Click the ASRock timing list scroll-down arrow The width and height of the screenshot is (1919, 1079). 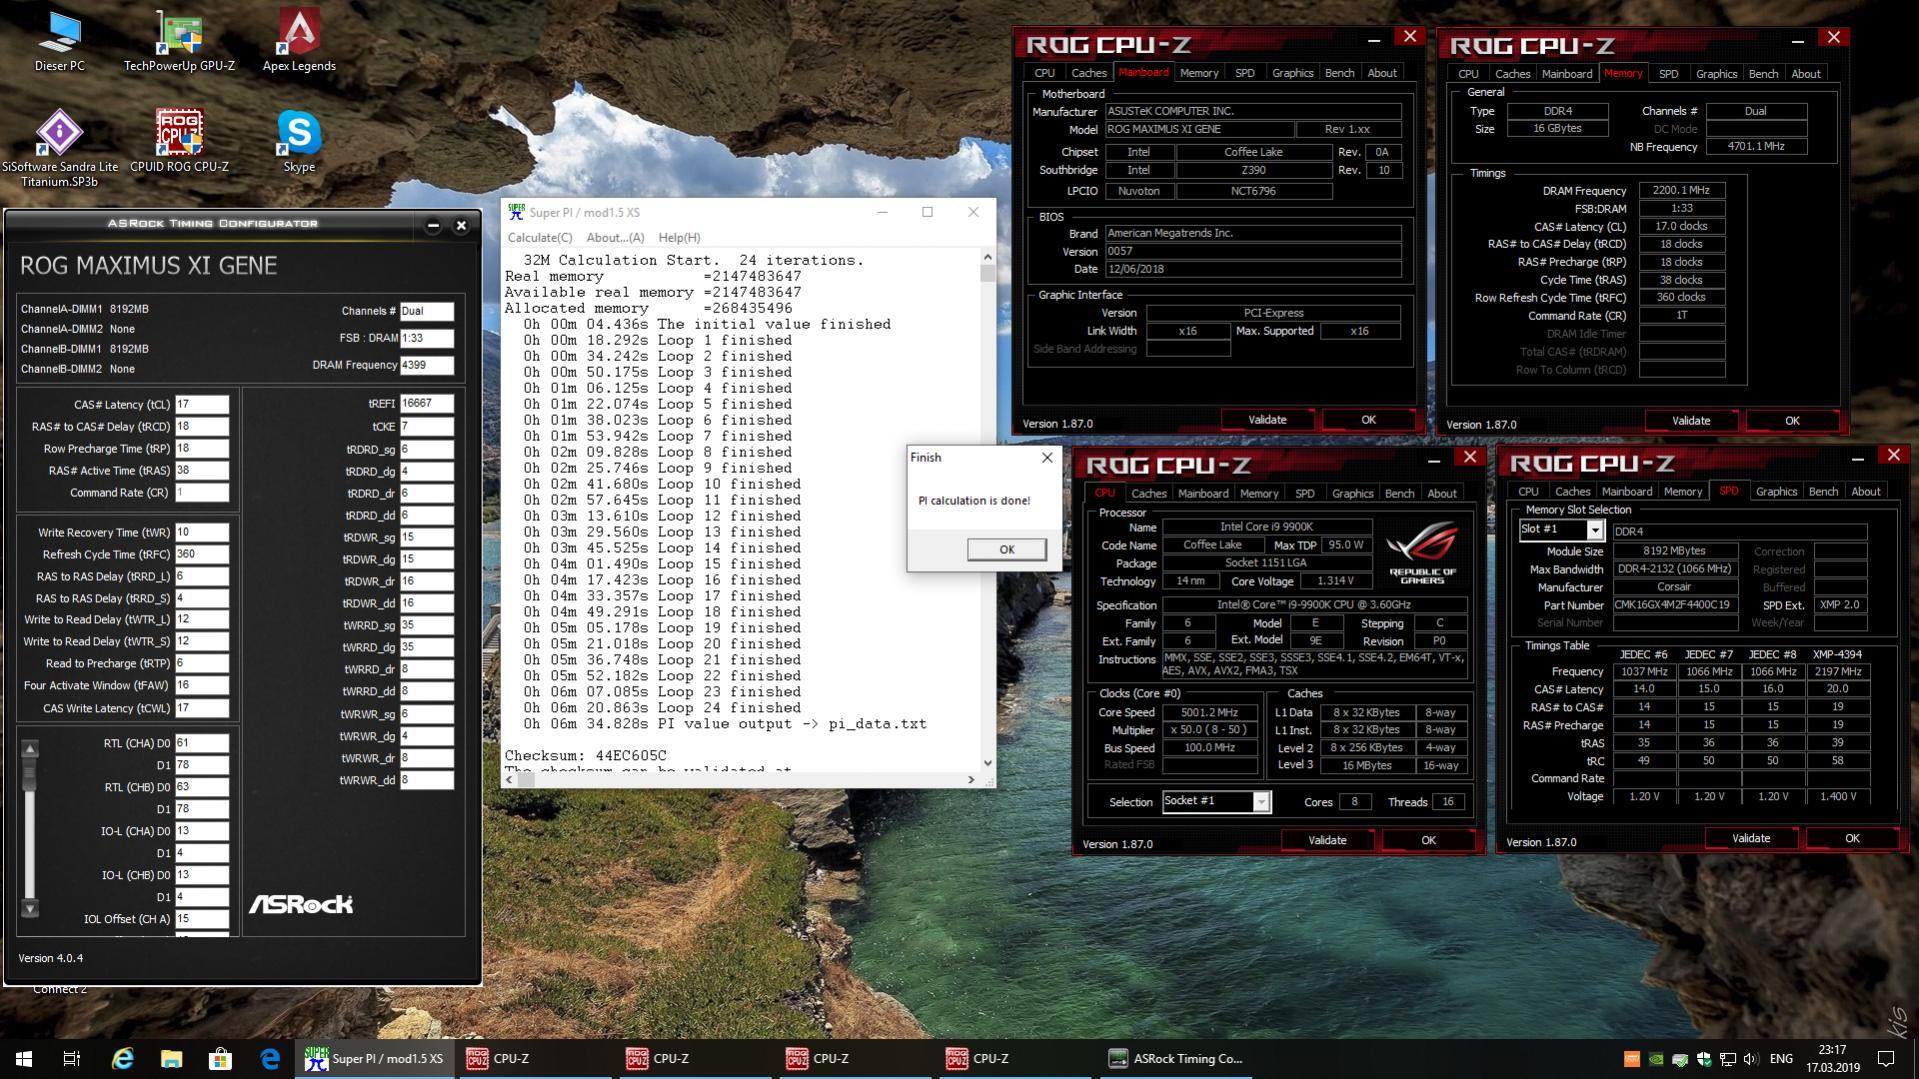click(30, 908)
